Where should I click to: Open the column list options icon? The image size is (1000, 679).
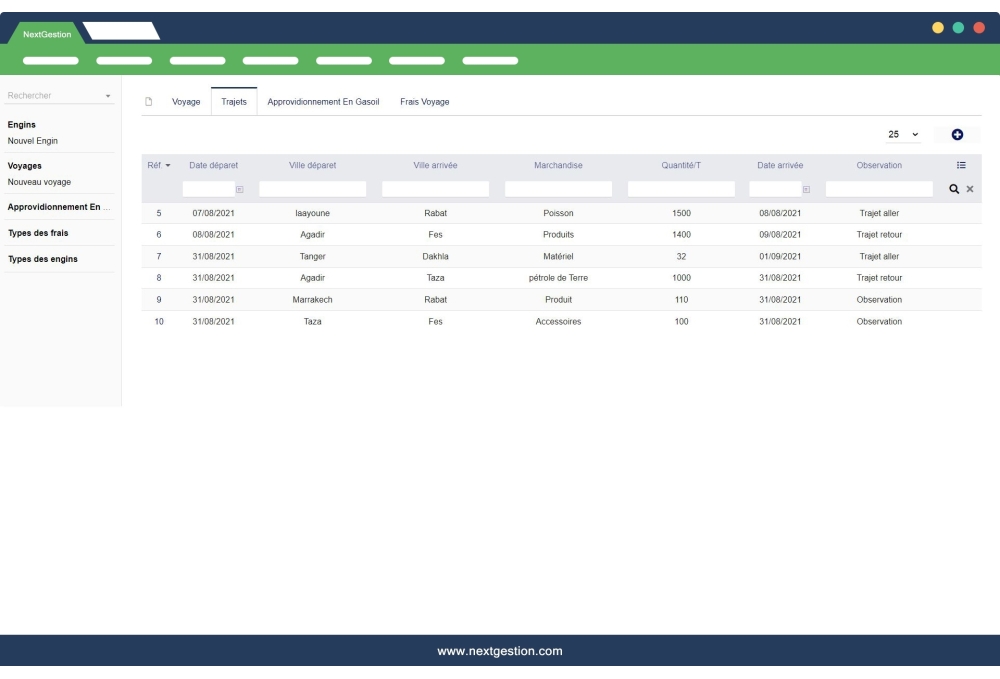coord(961,165)
